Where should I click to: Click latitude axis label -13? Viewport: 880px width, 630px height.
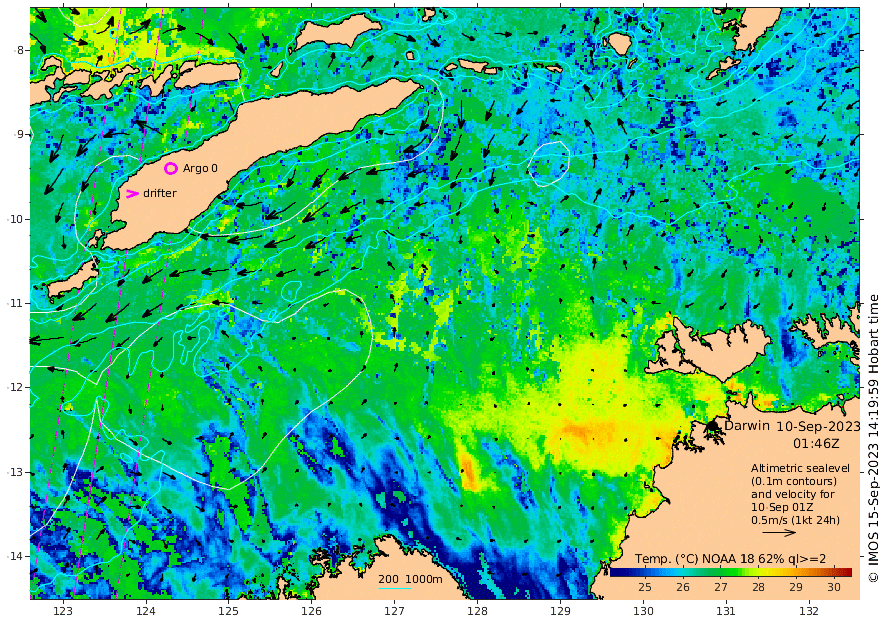click(16, 472)
